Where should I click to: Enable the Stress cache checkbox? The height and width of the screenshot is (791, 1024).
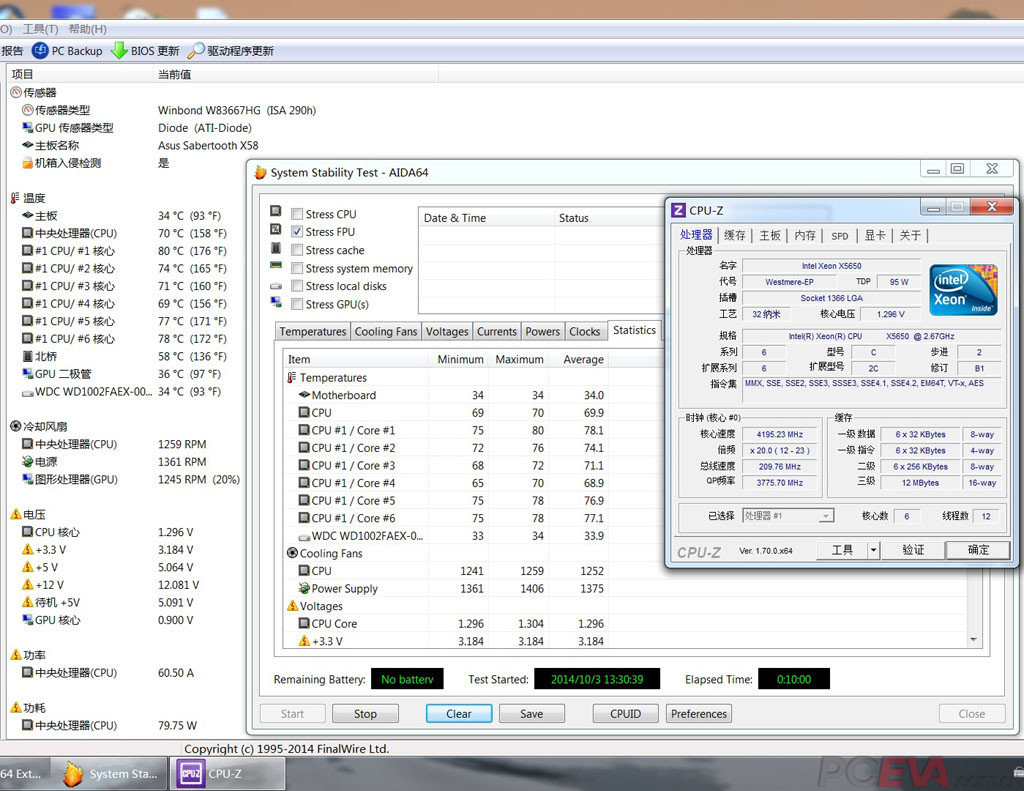pos(297,250)
